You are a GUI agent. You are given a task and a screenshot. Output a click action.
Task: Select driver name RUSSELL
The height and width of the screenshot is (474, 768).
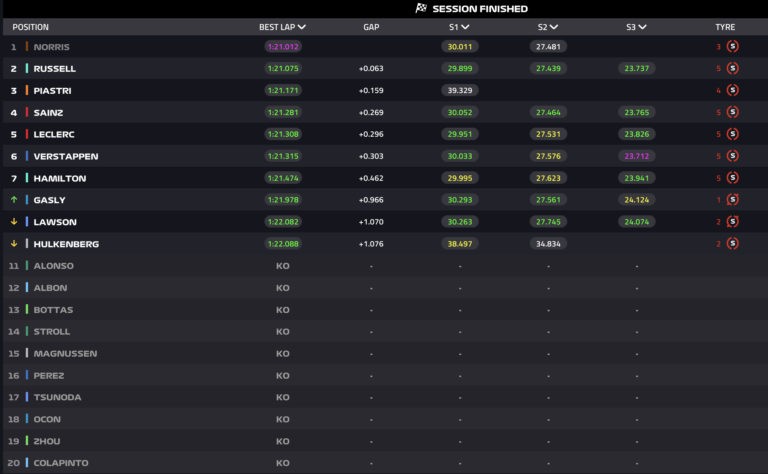54,68
